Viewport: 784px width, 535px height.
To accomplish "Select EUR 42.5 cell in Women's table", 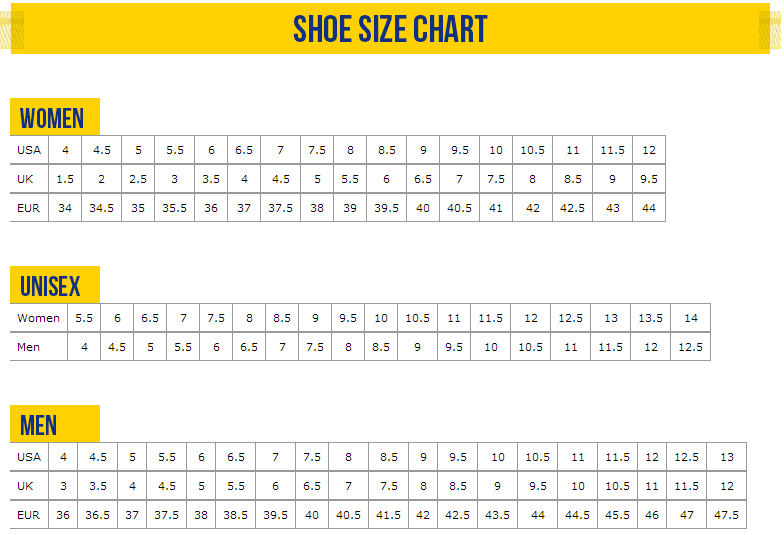I will tap(572, 207).
